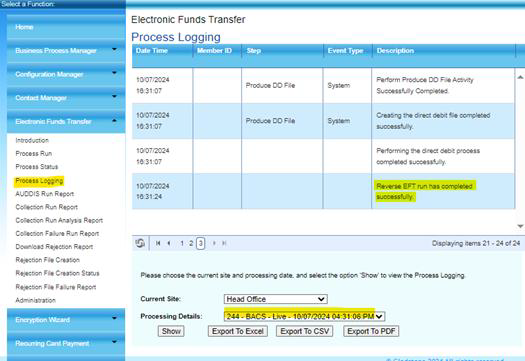Sort by Member ID column header

click(214, 51)
